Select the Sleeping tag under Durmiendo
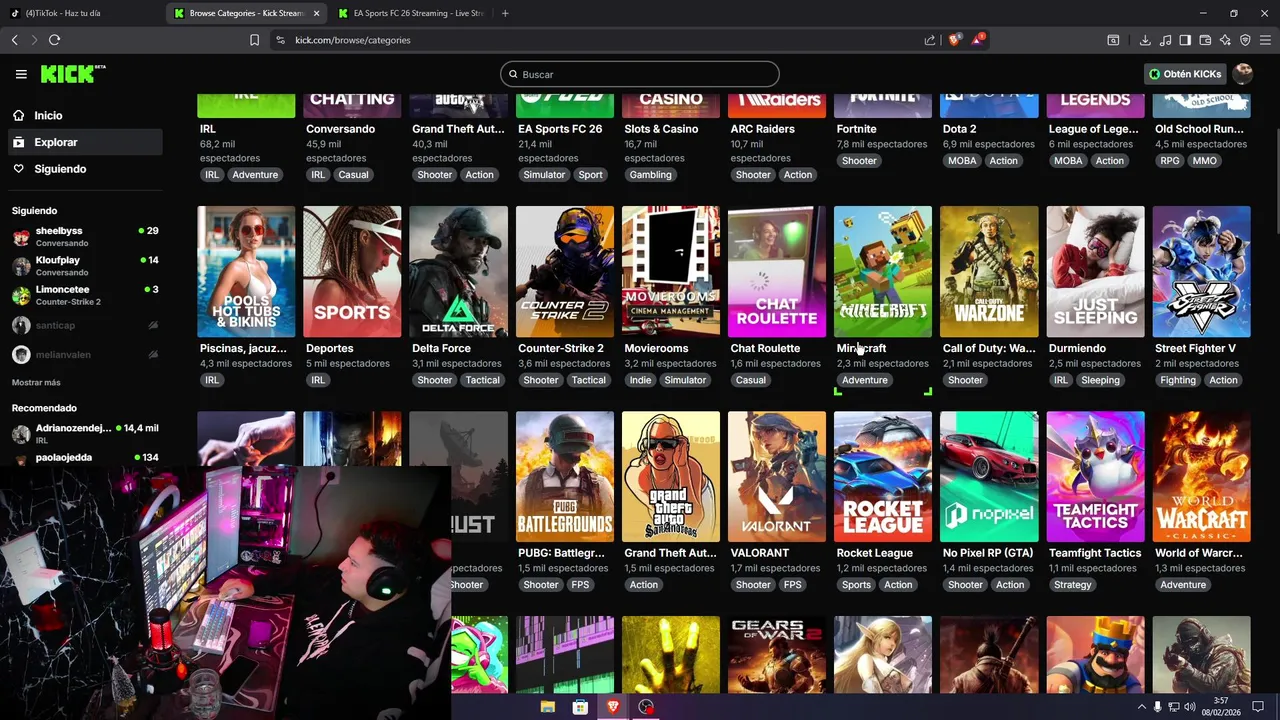1280x720 pixels. (x=1100, y=380)
